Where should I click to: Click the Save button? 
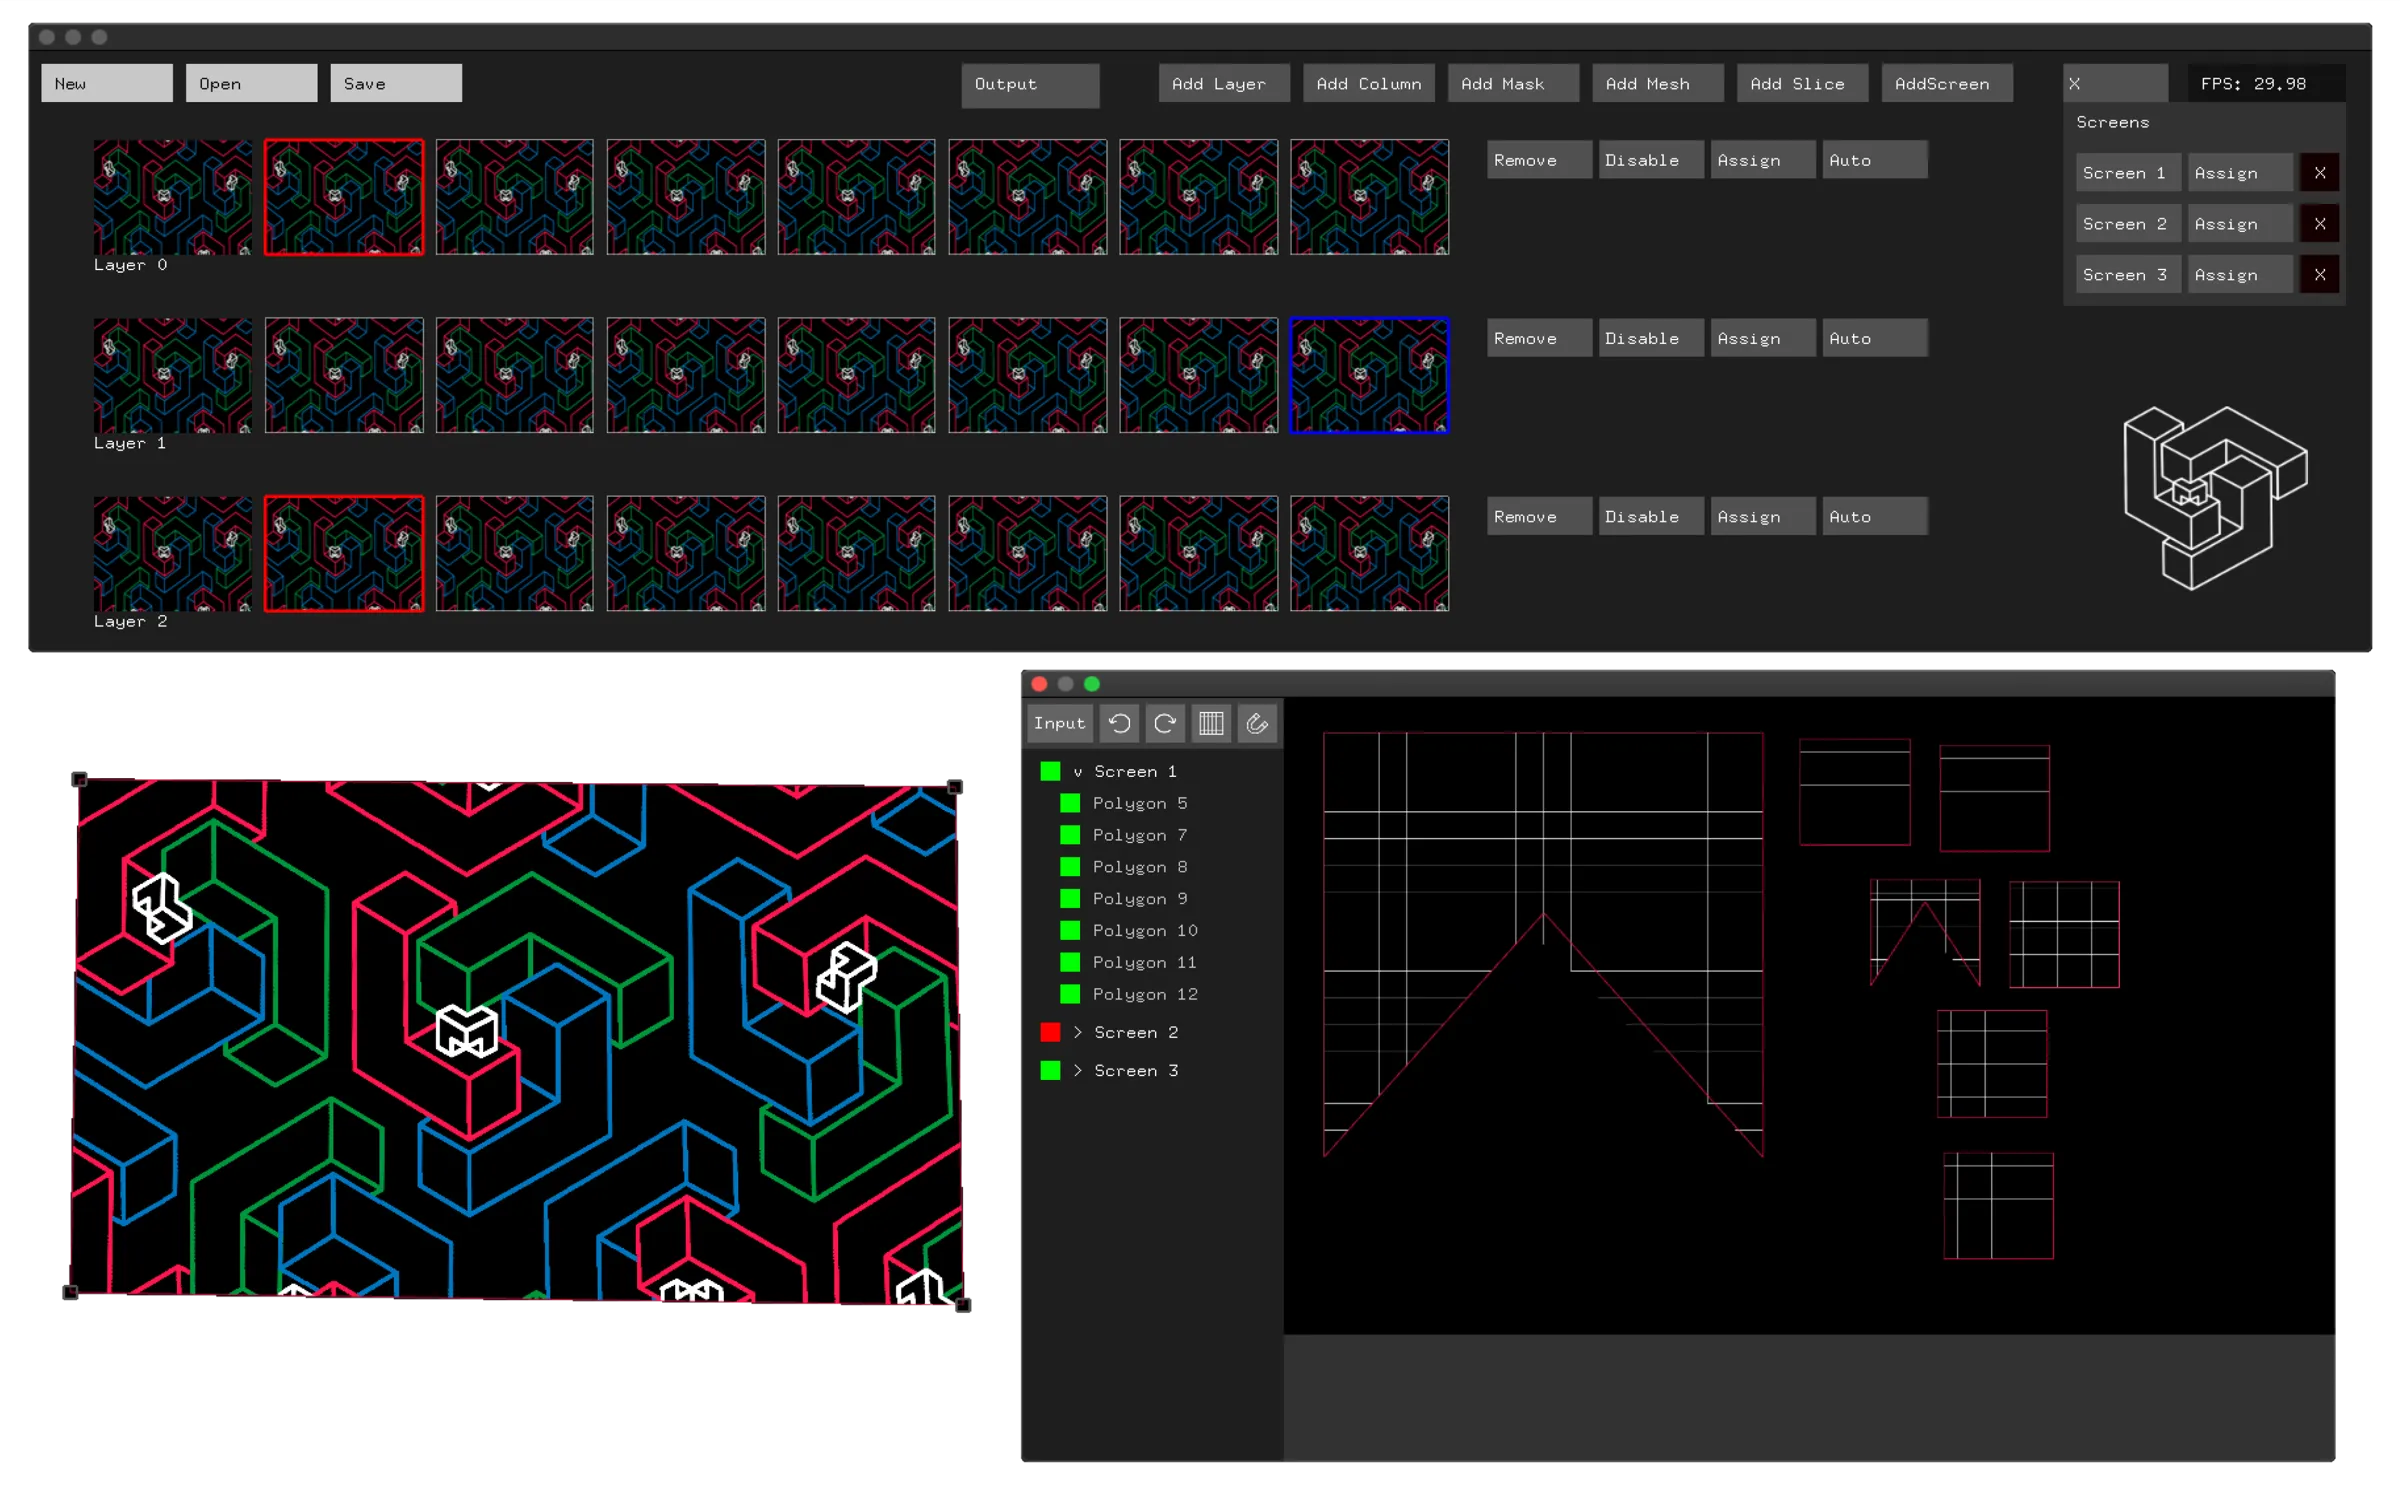click(396, 83)
